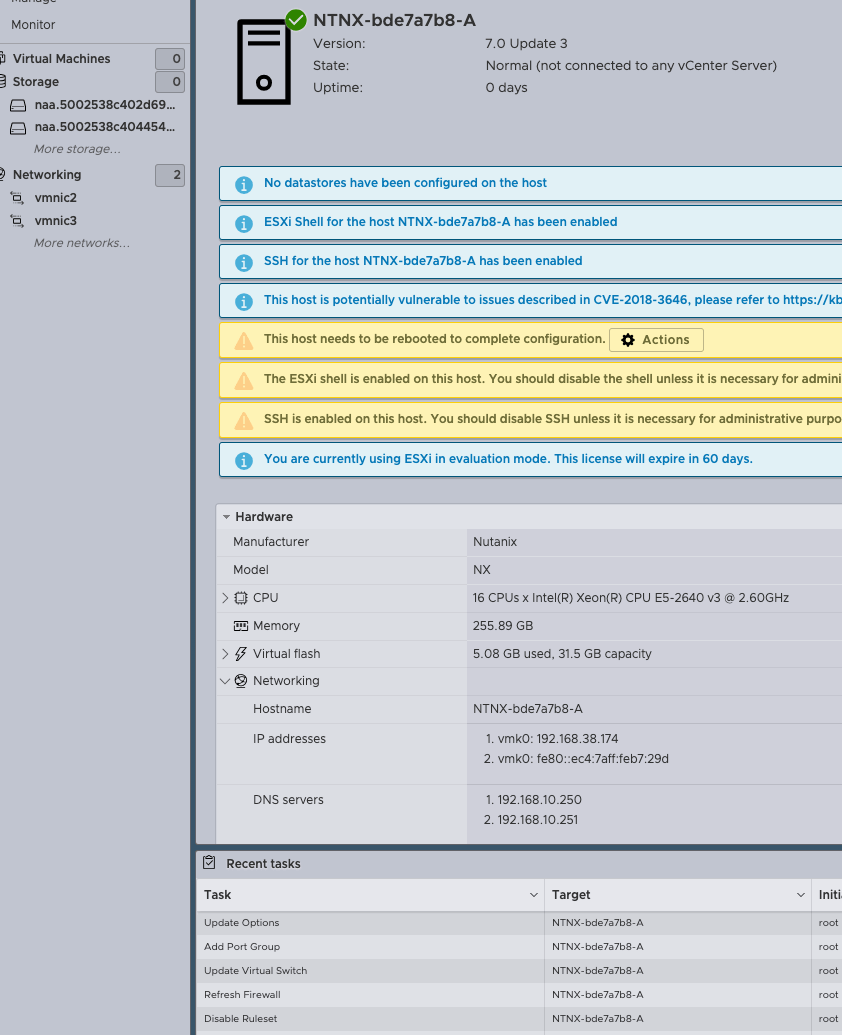
Task: Click the Recent tasks clipboard icon
Action: (x=209, y=863)
